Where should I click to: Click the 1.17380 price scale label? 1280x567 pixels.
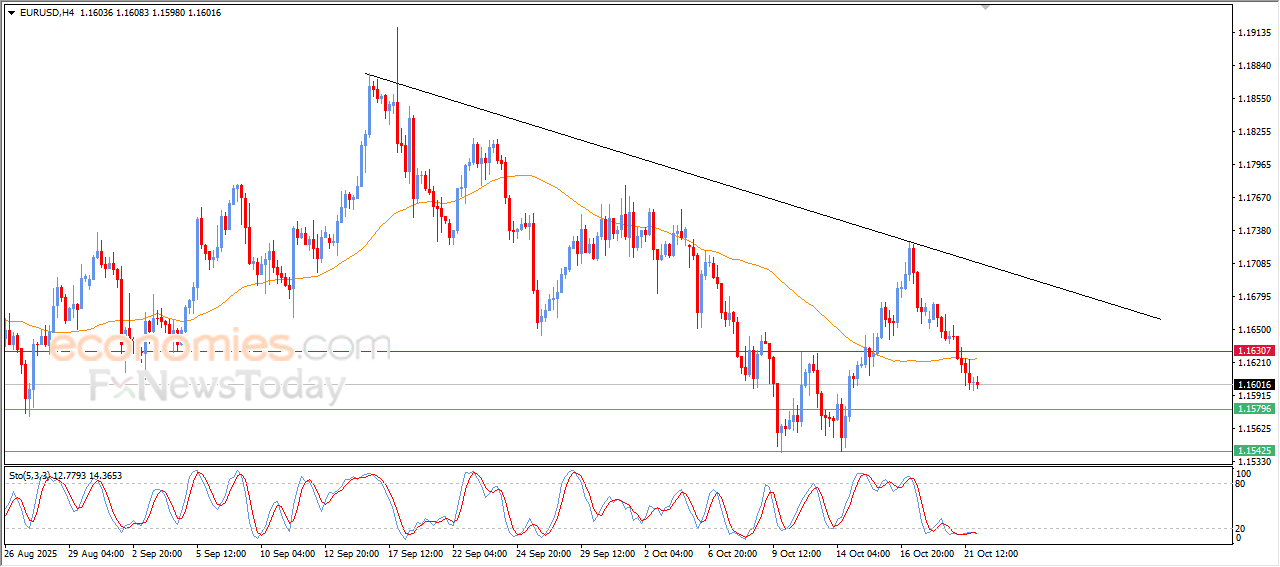click(x=1254, y=231)
